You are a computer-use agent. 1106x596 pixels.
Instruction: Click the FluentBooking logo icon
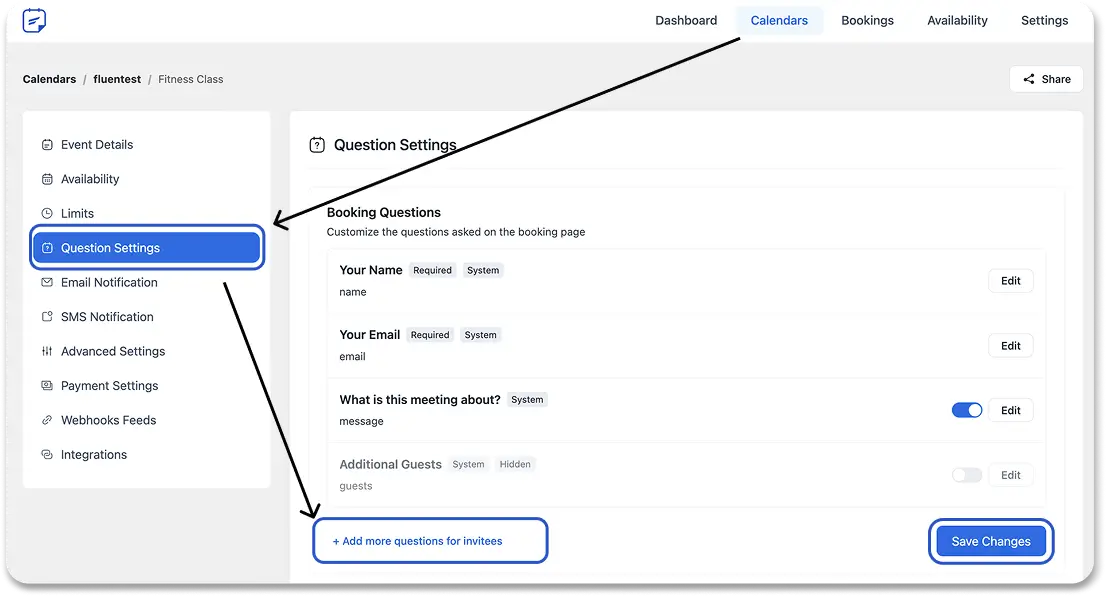[x=34, y=20]
